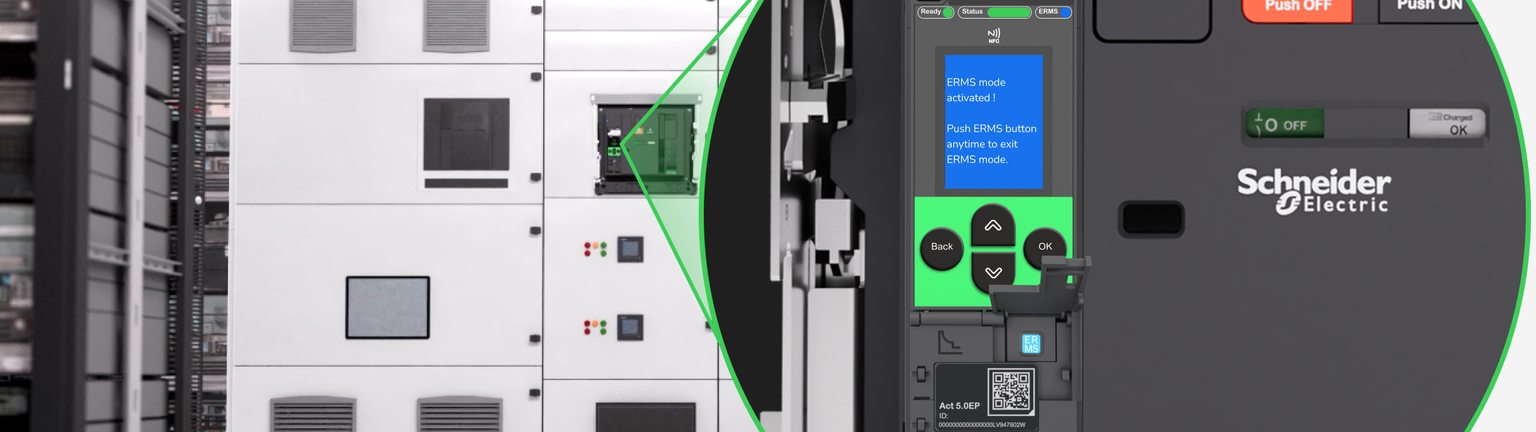Push the blue ERMS button

[1031, 344]
